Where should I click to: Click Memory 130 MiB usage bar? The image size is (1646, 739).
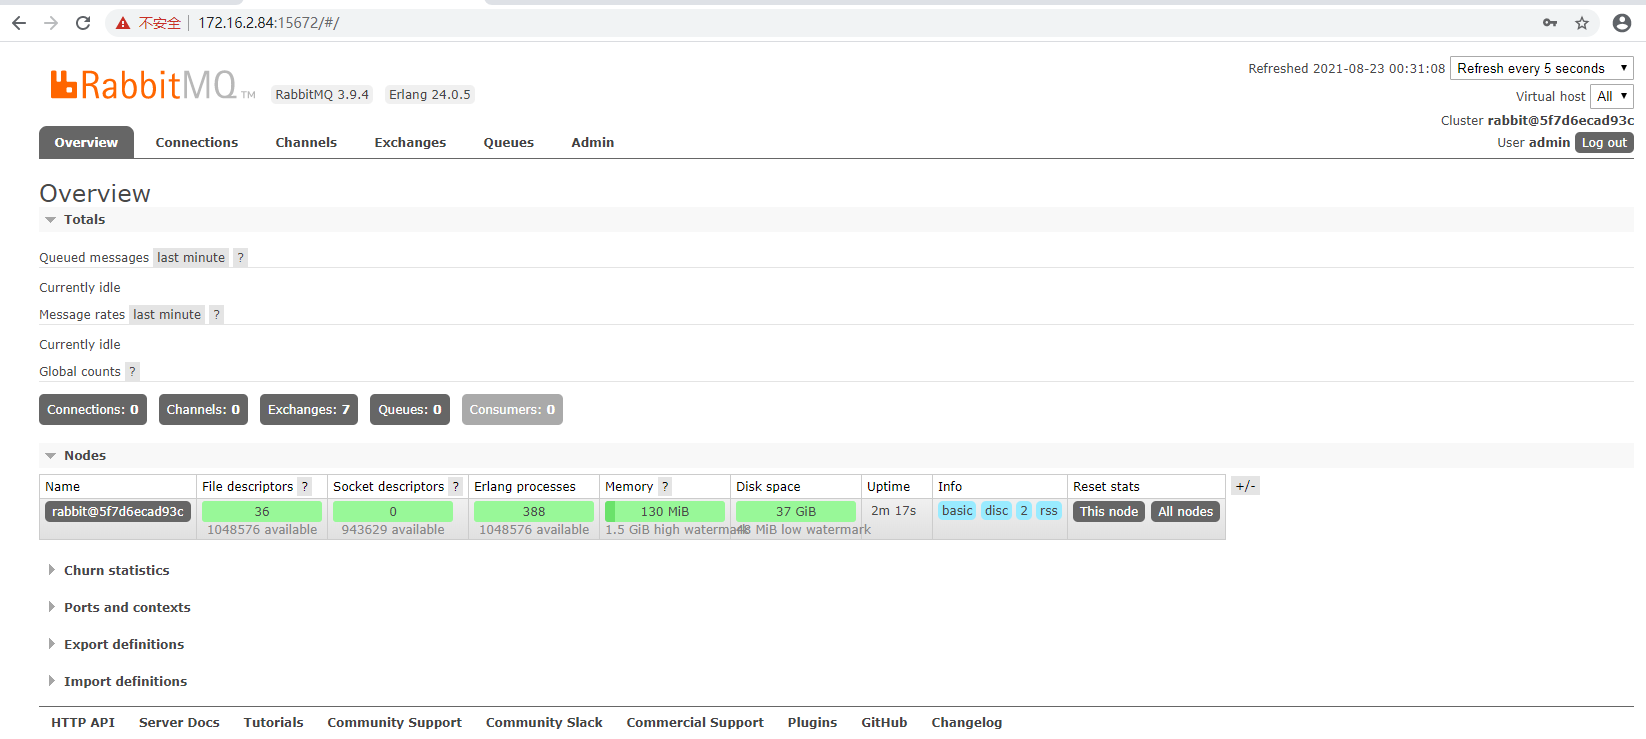pyautogui.click(x=665, y=512)
